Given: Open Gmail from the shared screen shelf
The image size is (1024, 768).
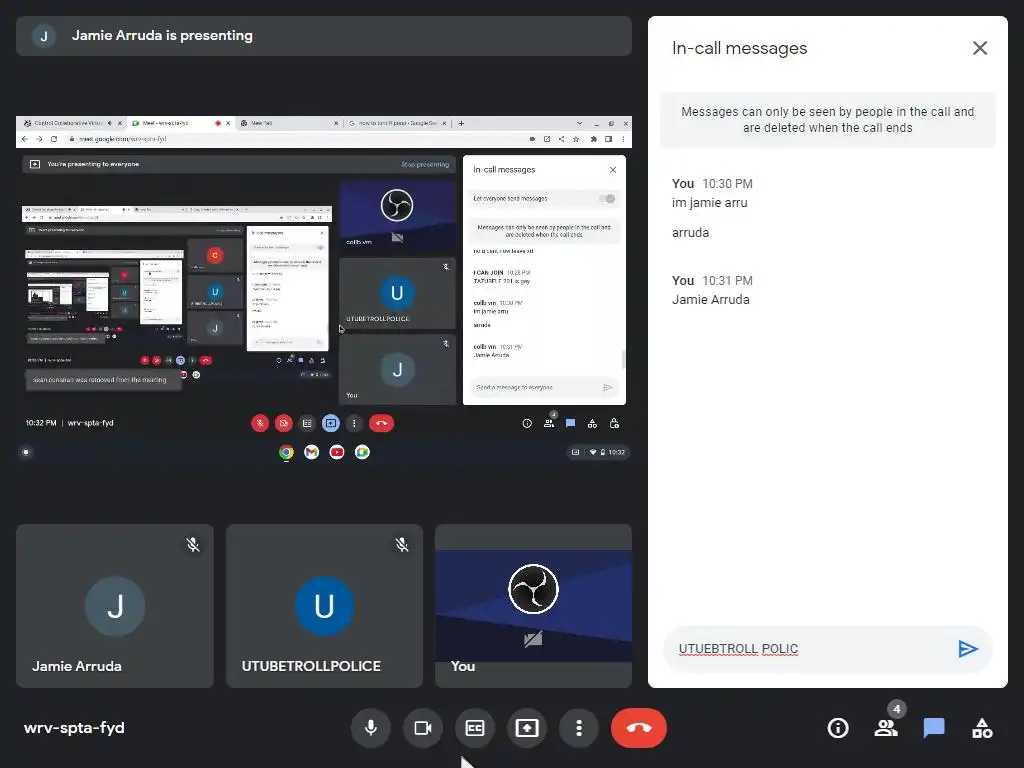Looking at the screenshot, I should pyautogui.click(x=312, y=452).
